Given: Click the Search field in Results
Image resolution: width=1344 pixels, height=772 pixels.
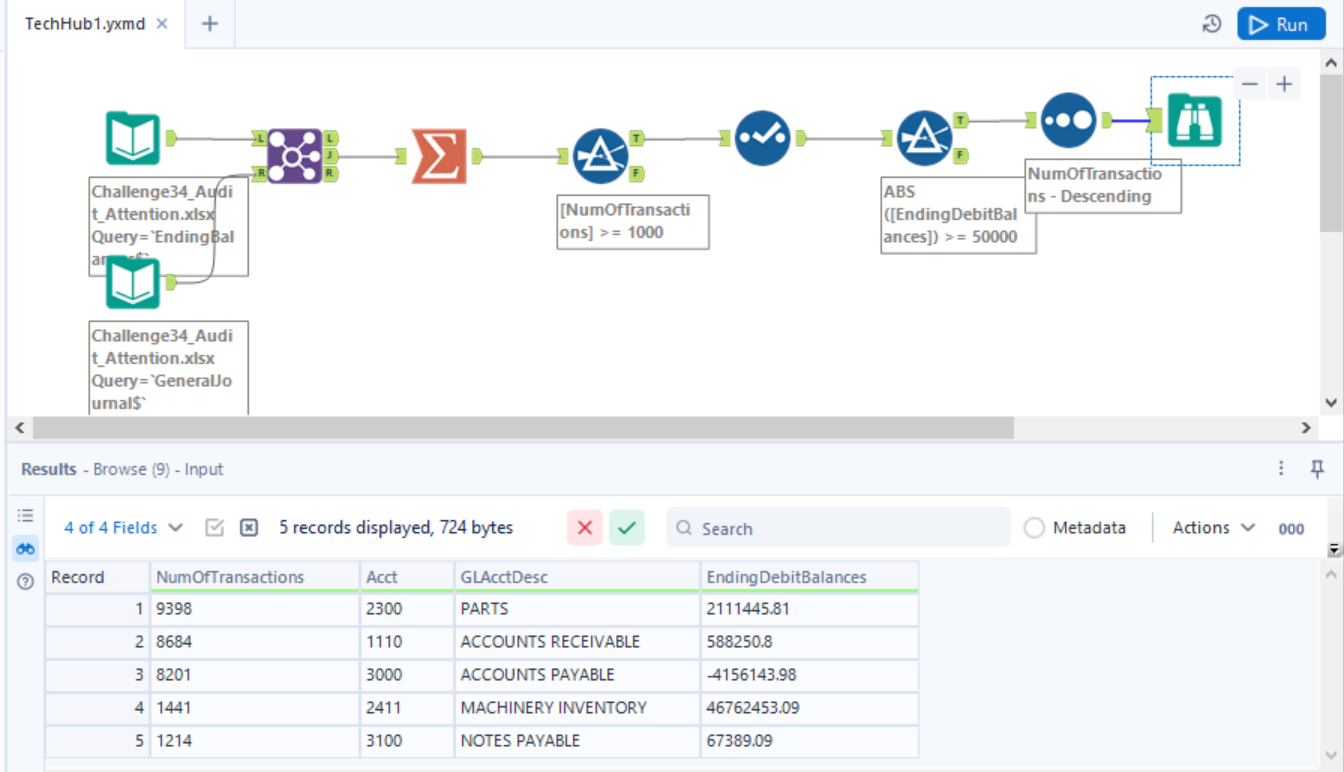Looking at the screenshot, I should click(838, 528).
